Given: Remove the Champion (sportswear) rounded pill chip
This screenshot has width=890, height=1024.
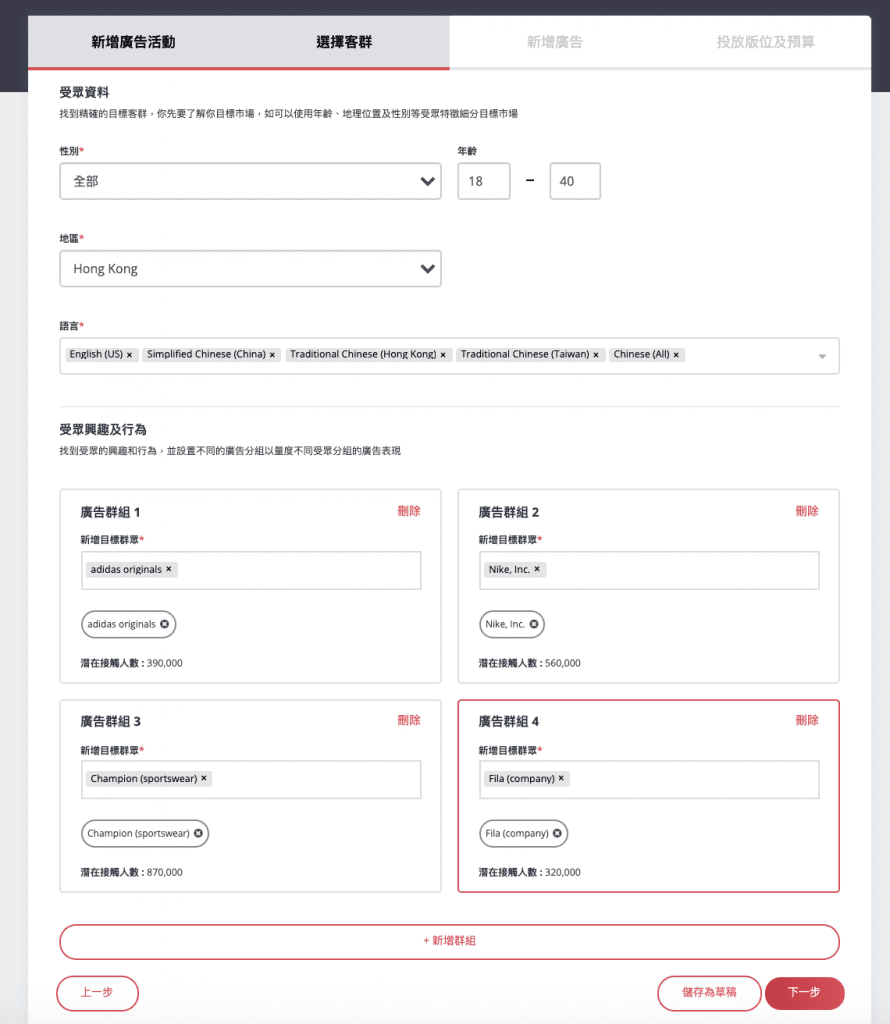Looking at the screenshot, I should [198, 833].
